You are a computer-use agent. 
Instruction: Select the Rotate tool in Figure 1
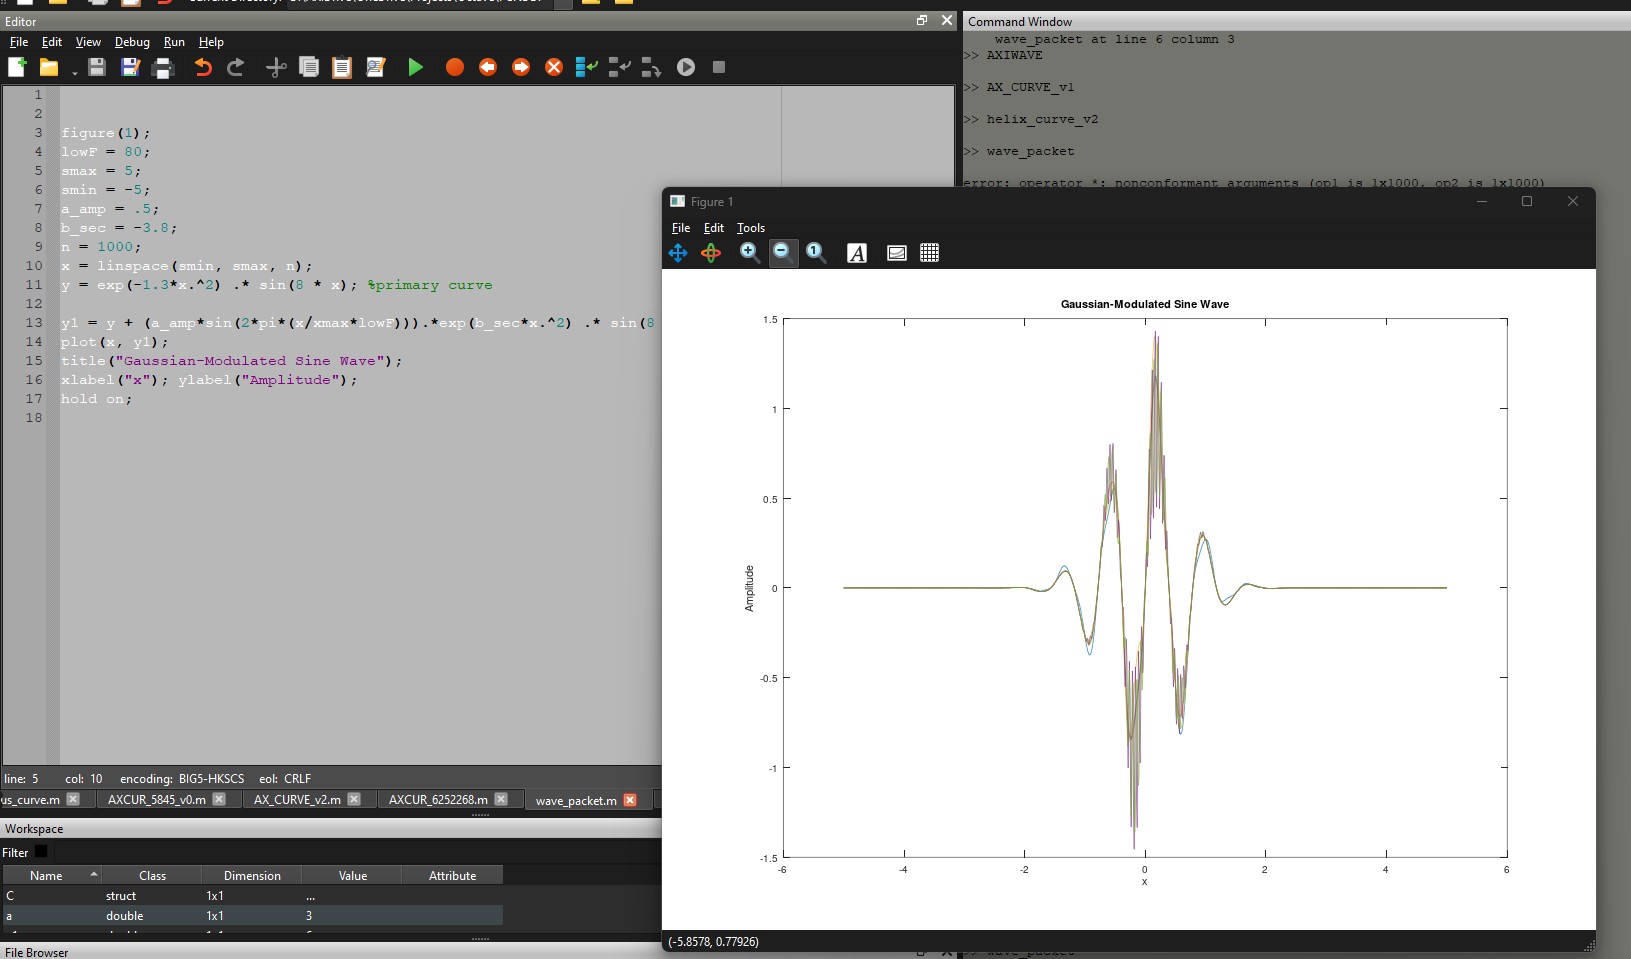coord(711,253)
